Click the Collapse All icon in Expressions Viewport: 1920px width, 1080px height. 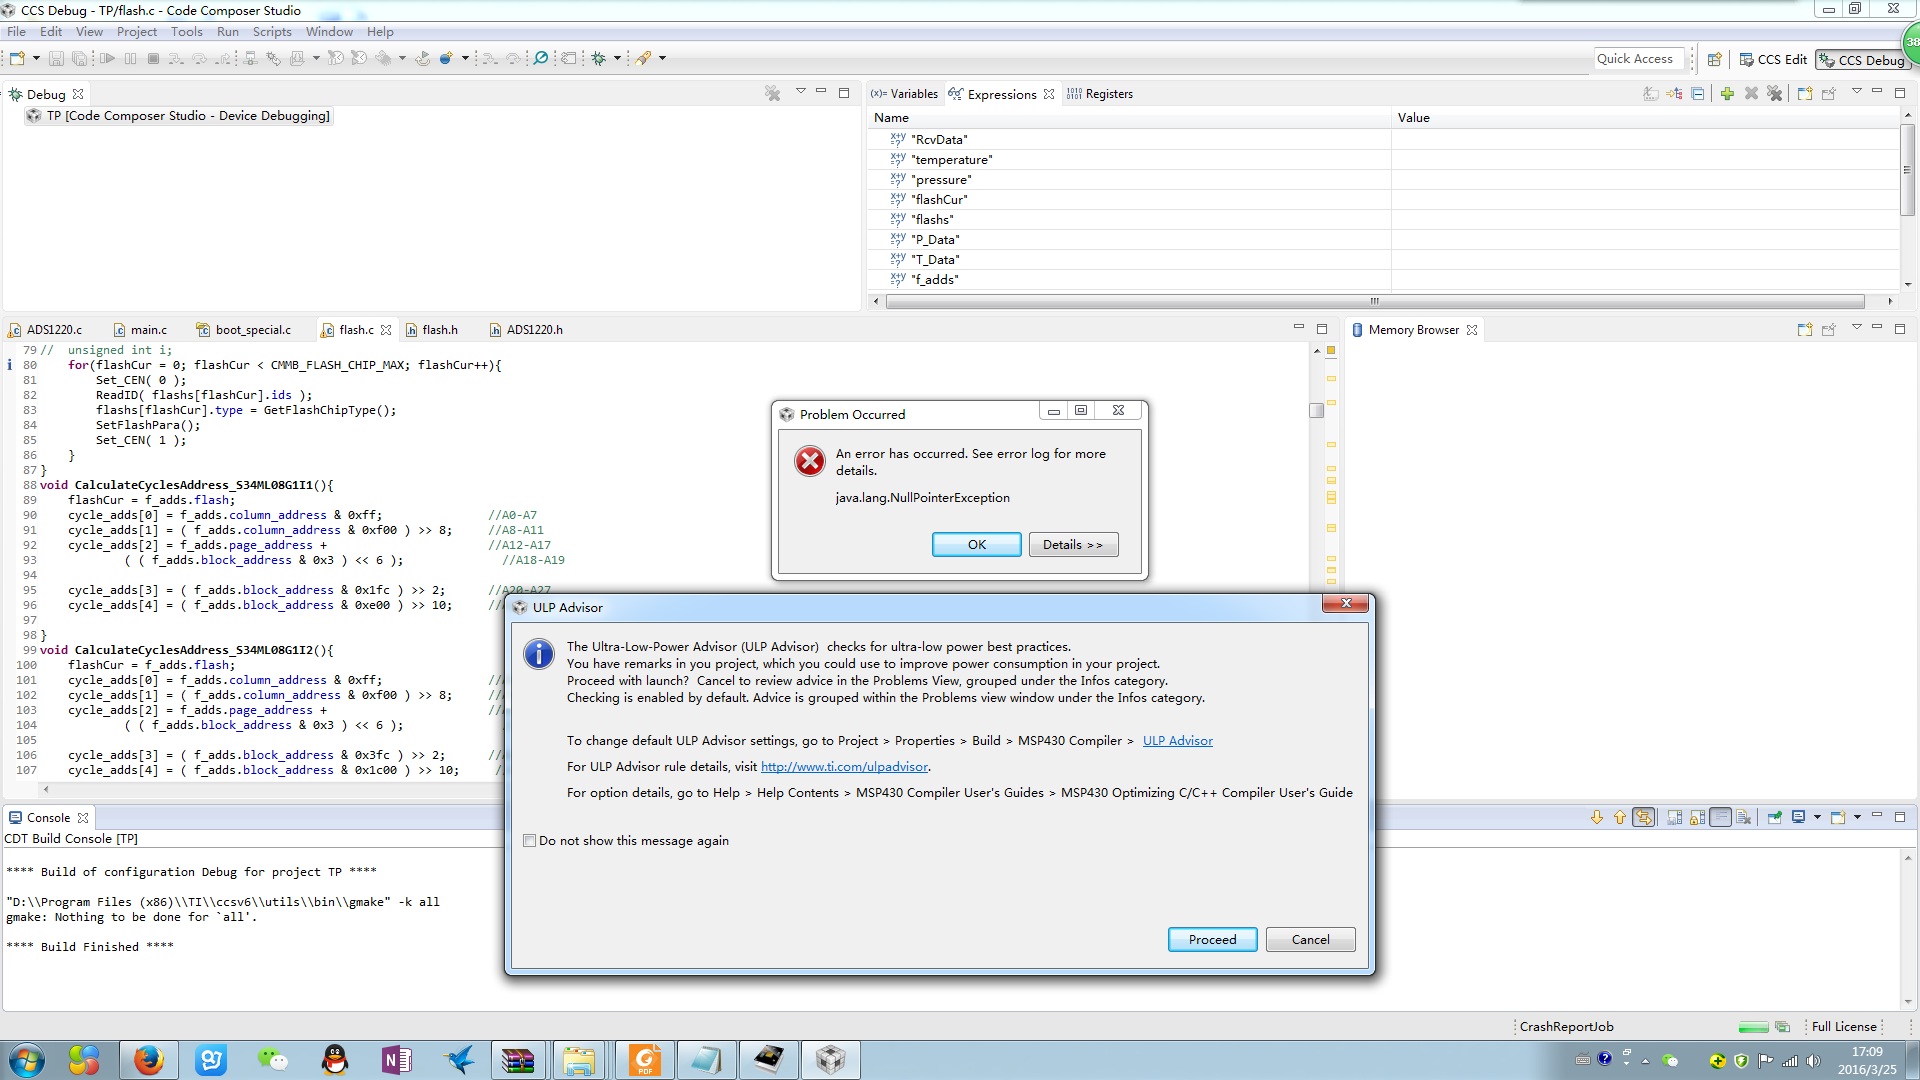coord(1698,93)
